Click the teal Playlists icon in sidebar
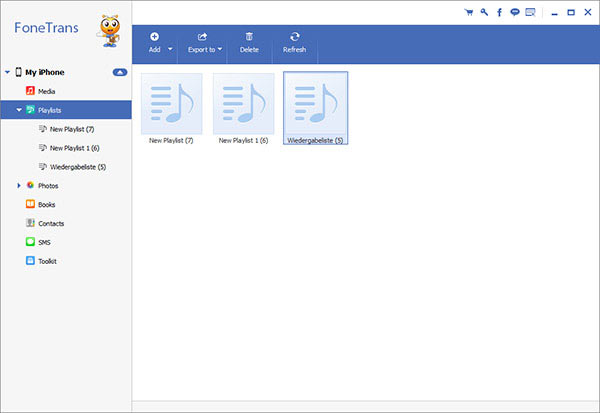This screenshot has height=413, width=600. click(x=30, y=110)
